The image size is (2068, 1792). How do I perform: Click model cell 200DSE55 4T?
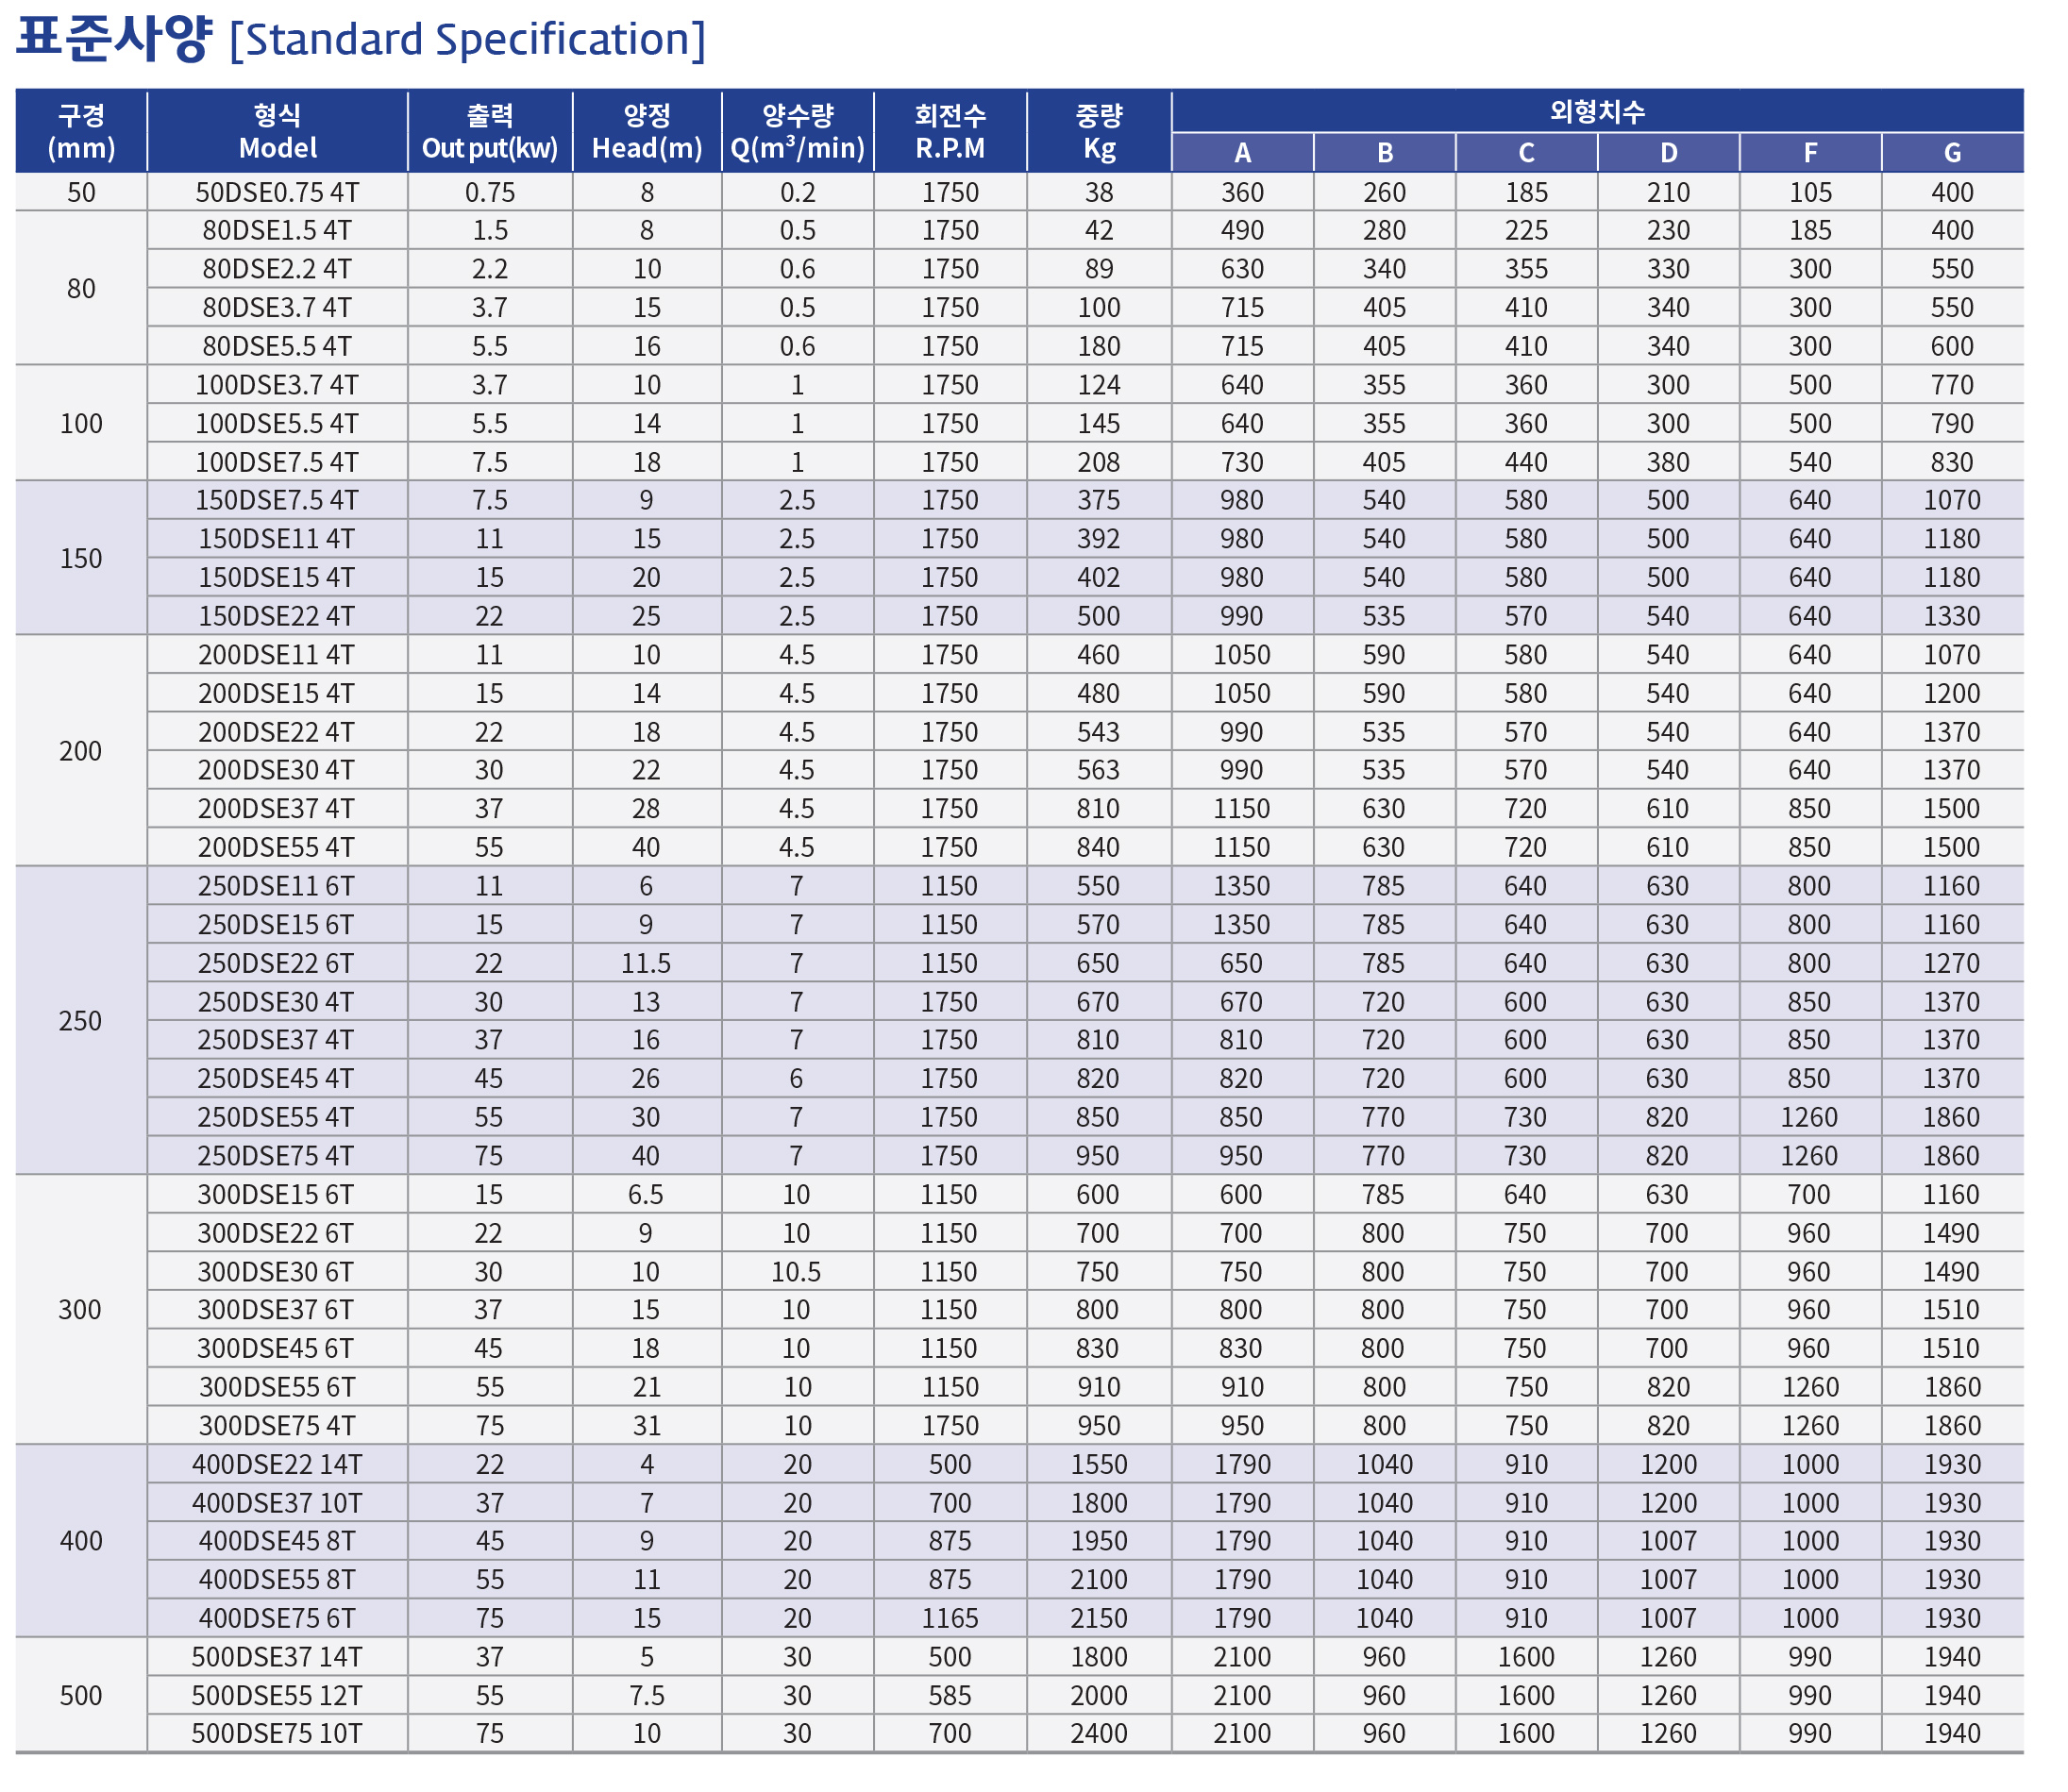[x=278, y=847]
